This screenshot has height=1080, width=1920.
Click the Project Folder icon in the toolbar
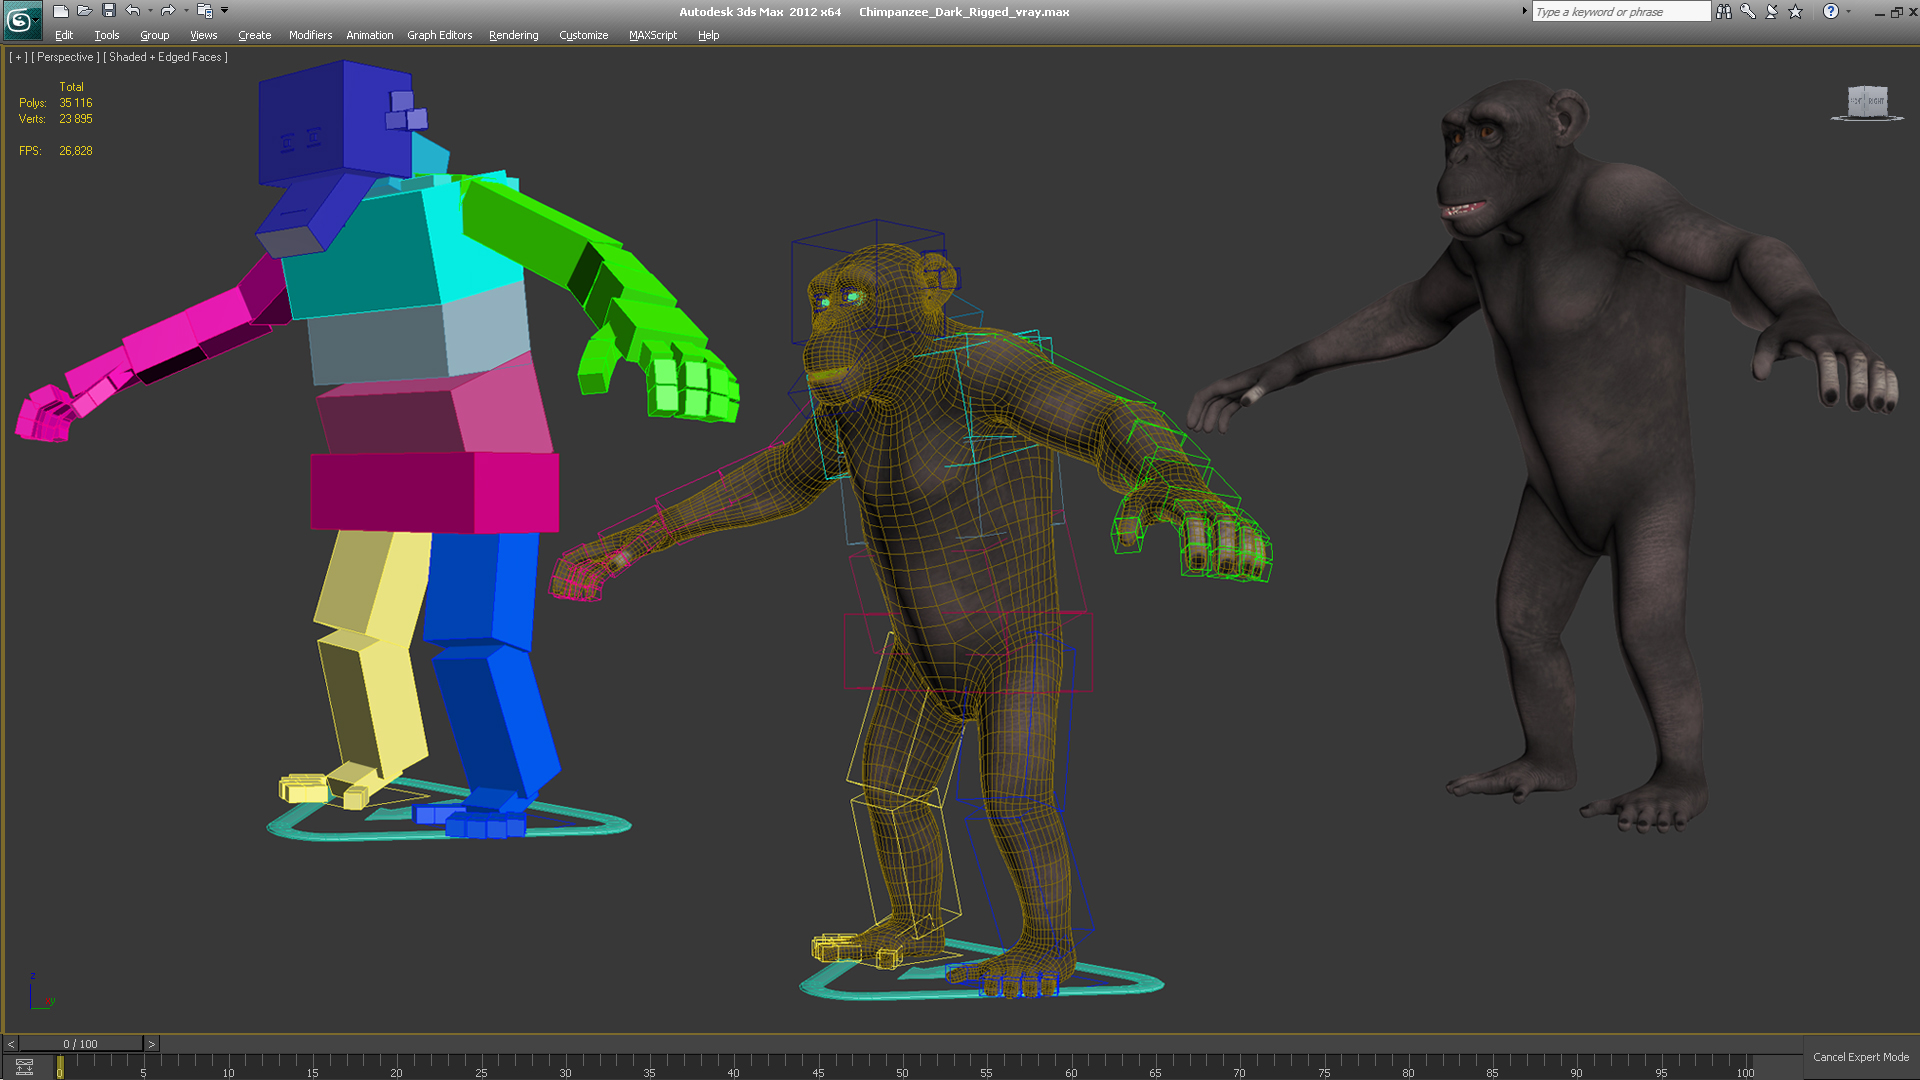coord(205,11)
